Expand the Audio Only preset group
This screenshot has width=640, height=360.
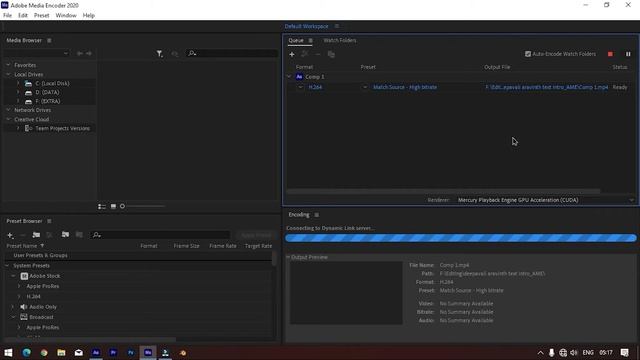pos(13,307)
